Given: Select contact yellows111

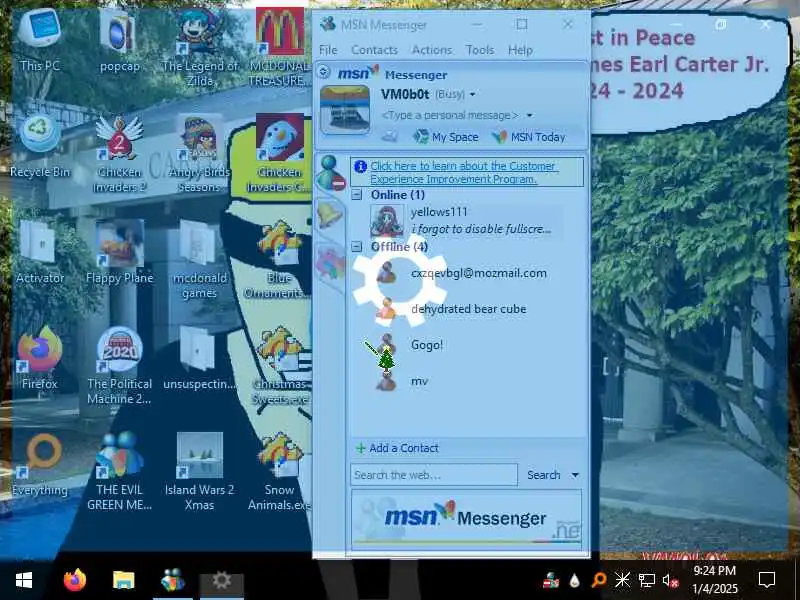Looking at the screenshot, I should [x=467, y=220].
